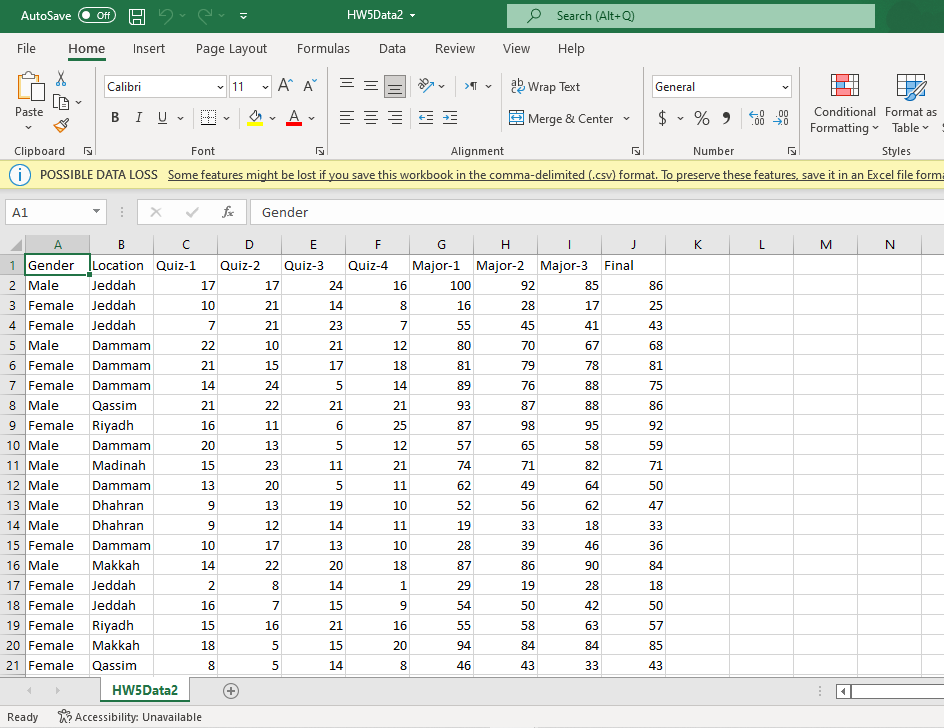Click the Orientation angled text icon
Screen dimensions: 944x728
click(x=426, y=86)
